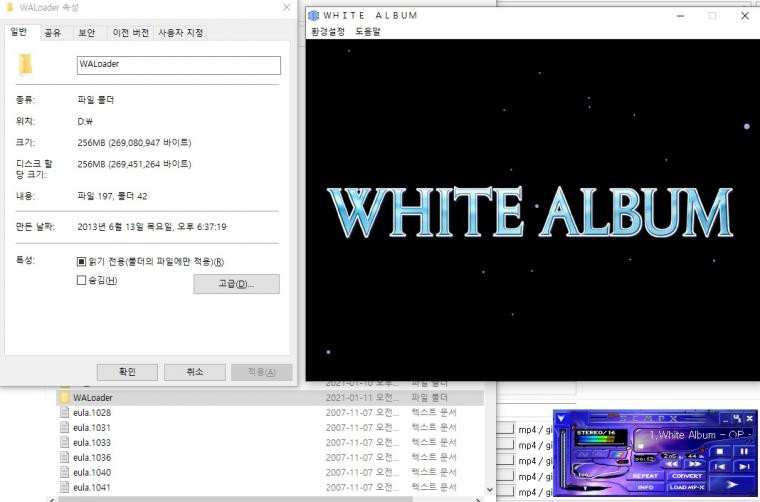Viewport: 760px width, 502px height.
Task: Cancel the properties dialog with 취소
Action: click(194, 372)
